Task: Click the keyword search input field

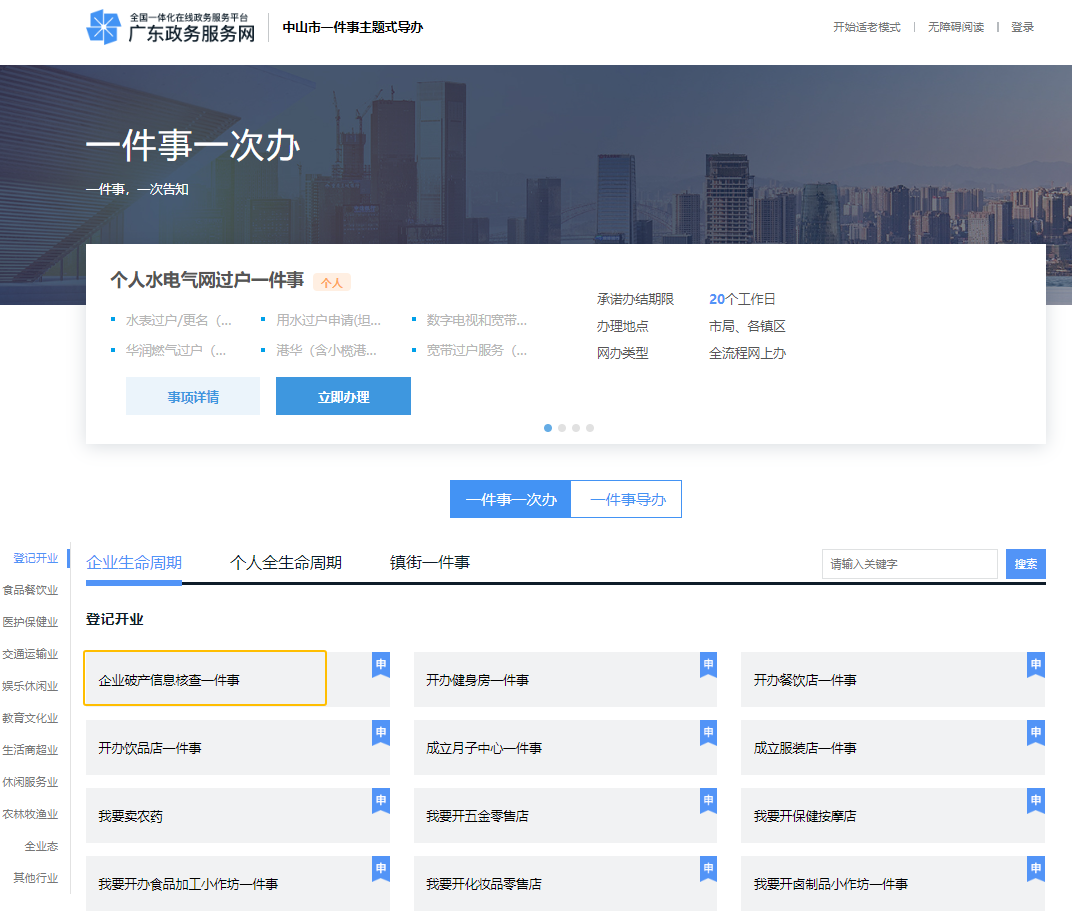Action: (910, 563)
